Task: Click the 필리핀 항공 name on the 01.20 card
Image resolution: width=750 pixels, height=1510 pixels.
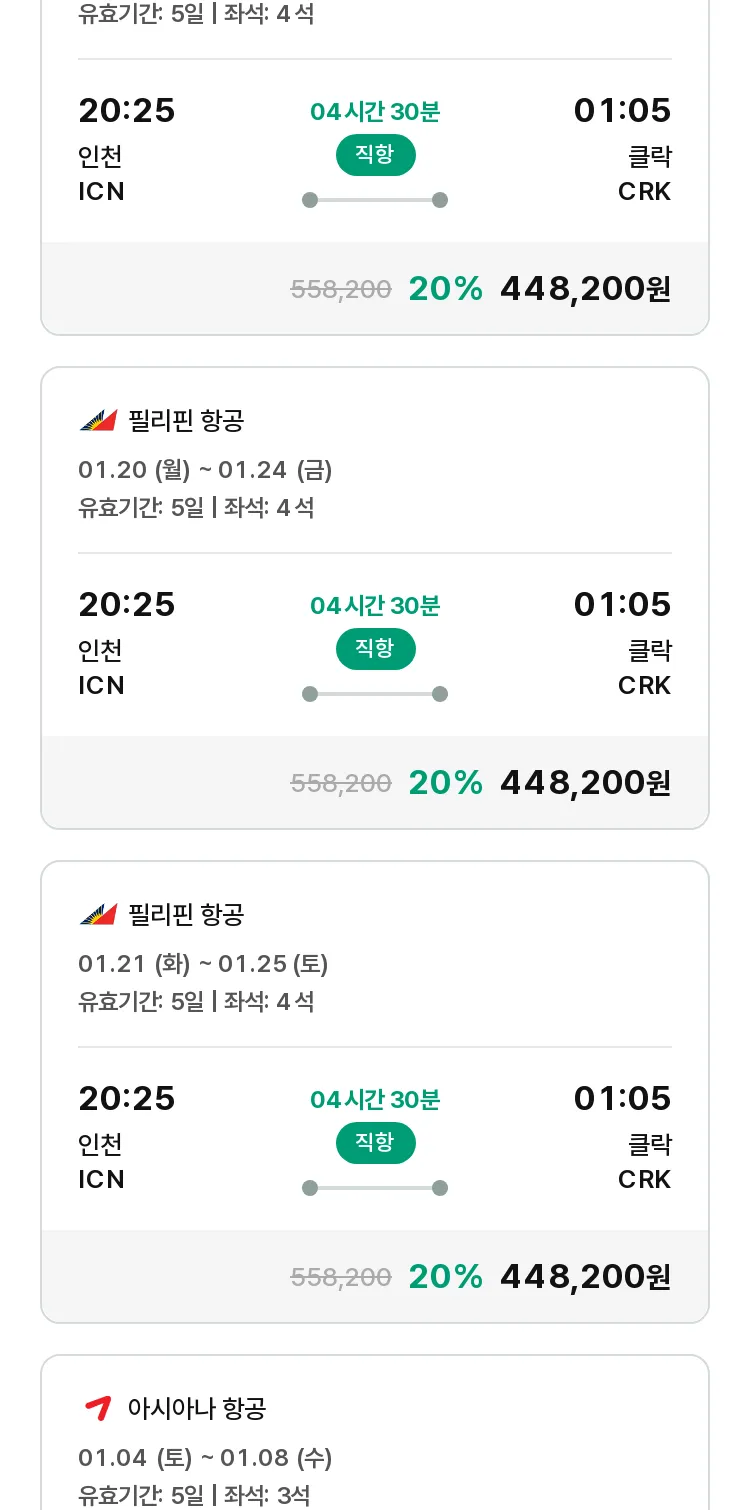Action: pyautogui.click(x=186, y=421)
